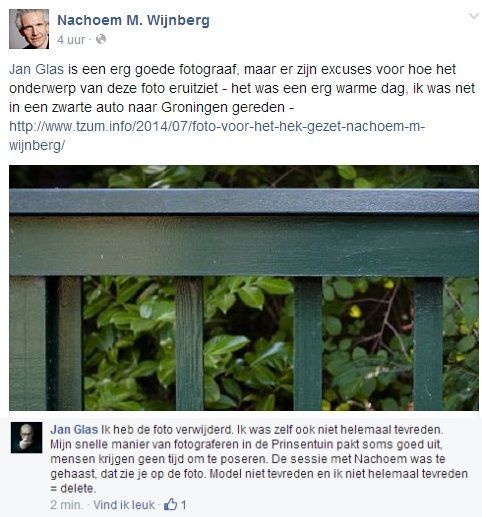Click the fence's top rail in the photo
The height and width of the screenshot is (517, 482).
[244, 201]
